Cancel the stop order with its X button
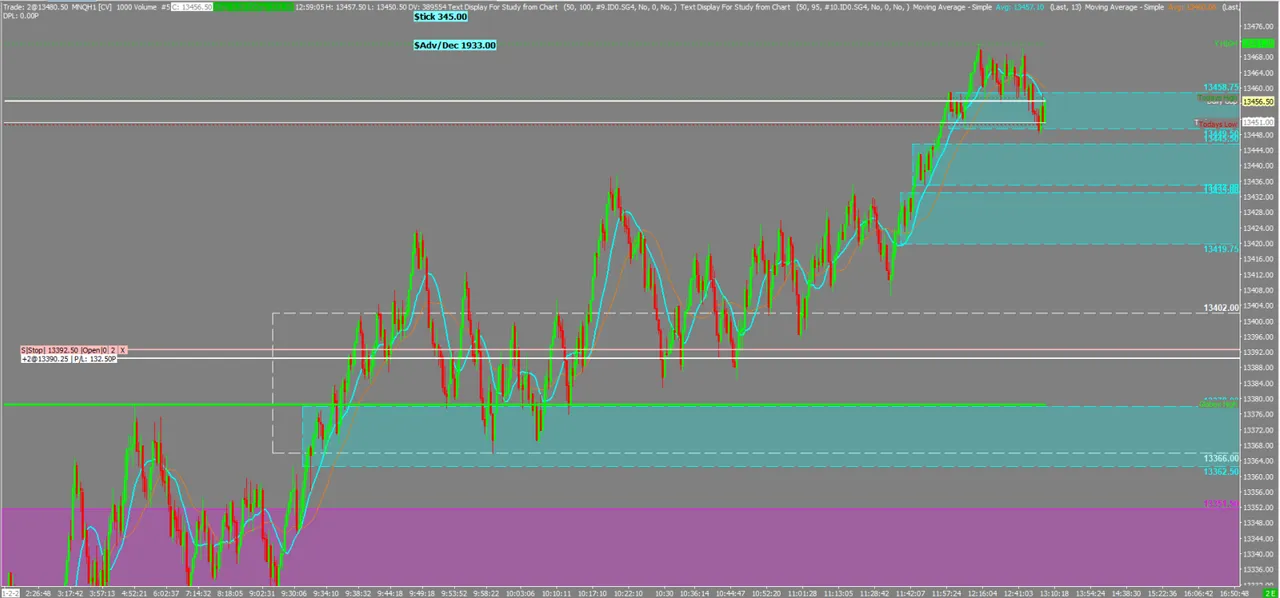This screenshot has height=598, width=1280. pos(123,350)
